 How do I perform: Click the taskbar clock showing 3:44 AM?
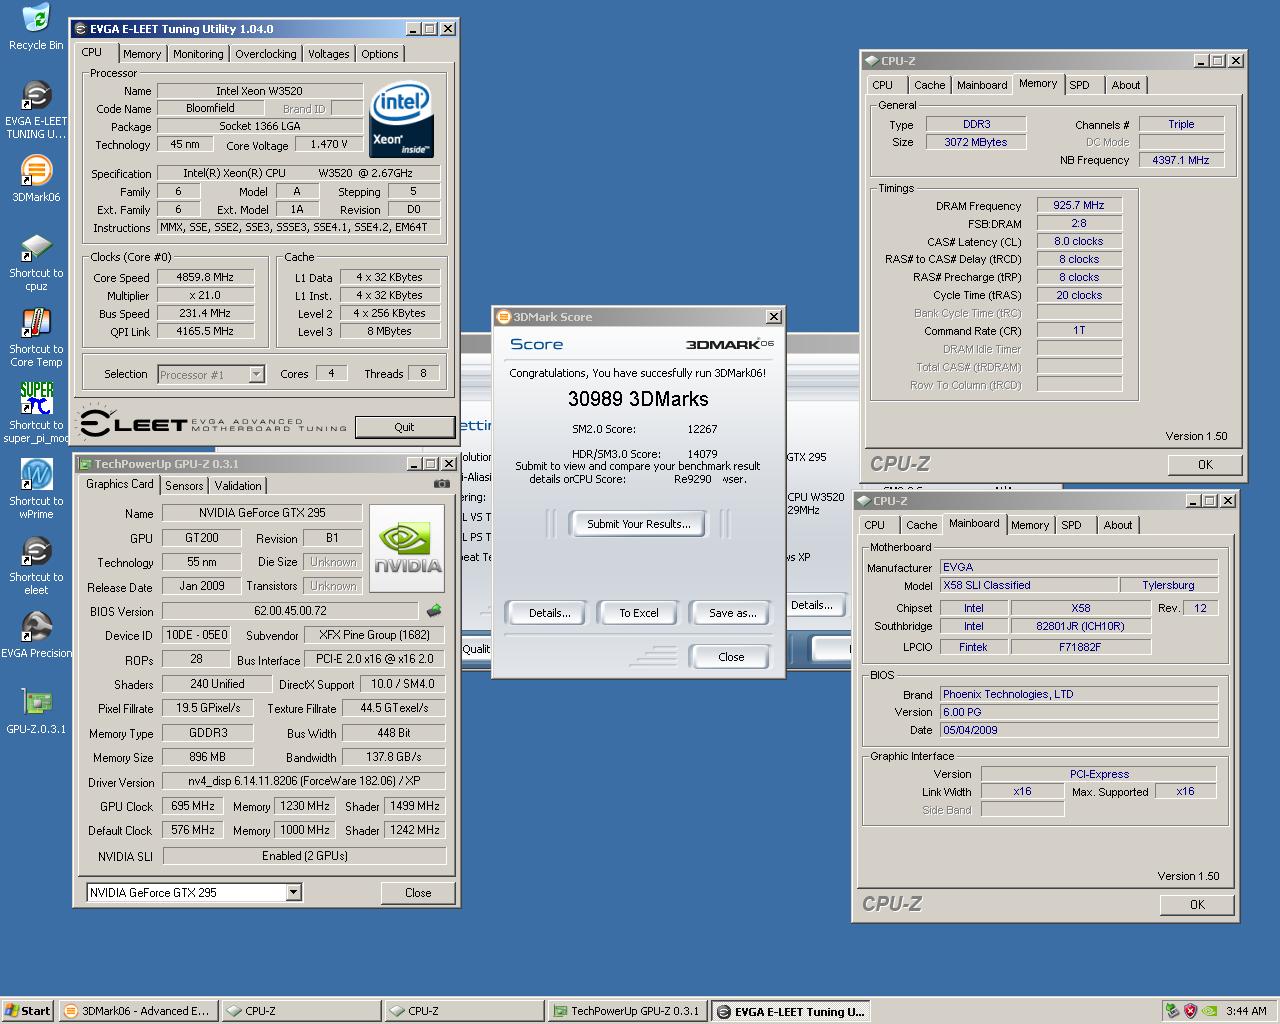click(1246, 1011)
